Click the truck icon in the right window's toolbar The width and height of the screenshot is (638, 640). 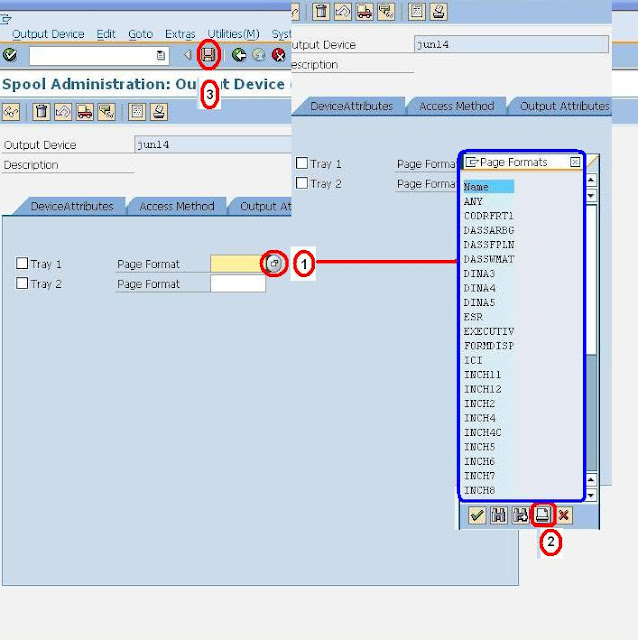[x=364, y=11]
